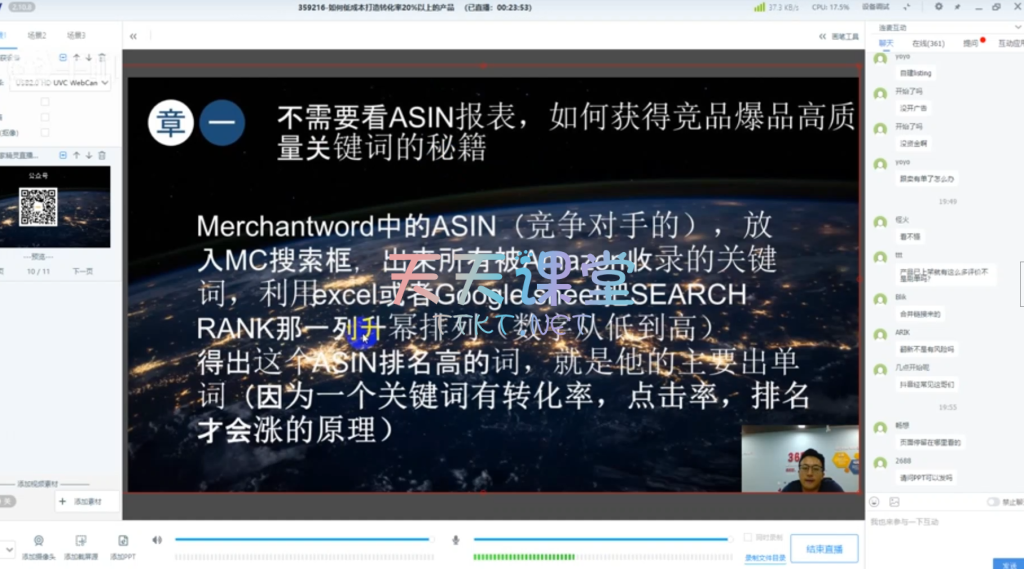Open the emoji picker in chat
This screenshot has width=1024, height=569.
click(875, 501)
